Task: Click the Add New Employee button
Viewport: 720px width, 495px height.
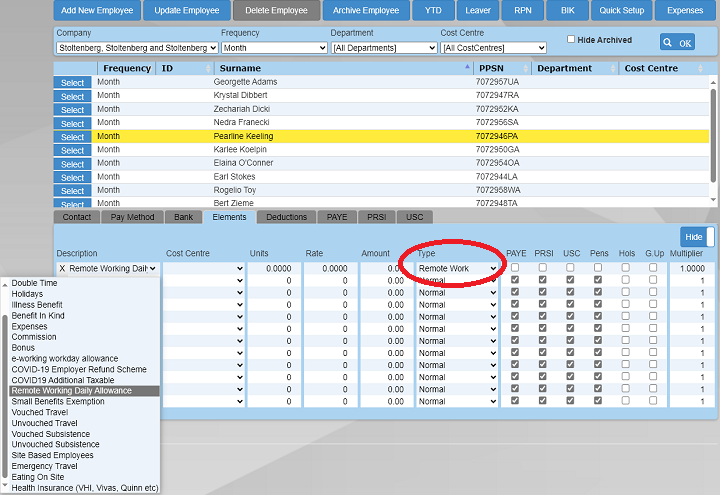Action: pyautogui.click(x=97, y=11)
